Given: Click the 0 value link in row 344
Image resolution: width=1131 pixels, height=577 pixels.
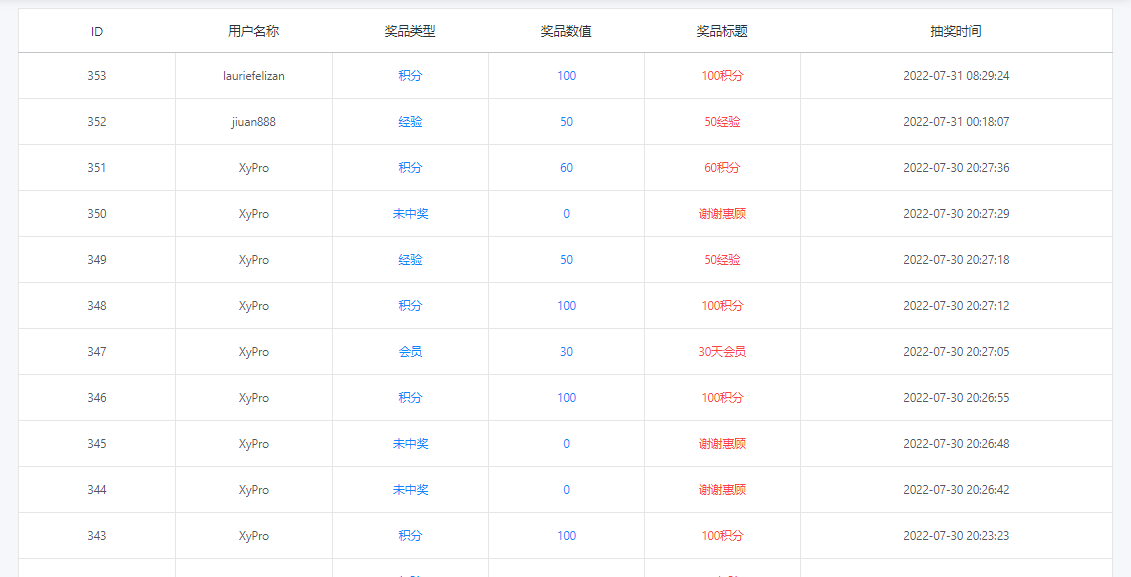Looking at the screenshot, I should pos(565,489).
